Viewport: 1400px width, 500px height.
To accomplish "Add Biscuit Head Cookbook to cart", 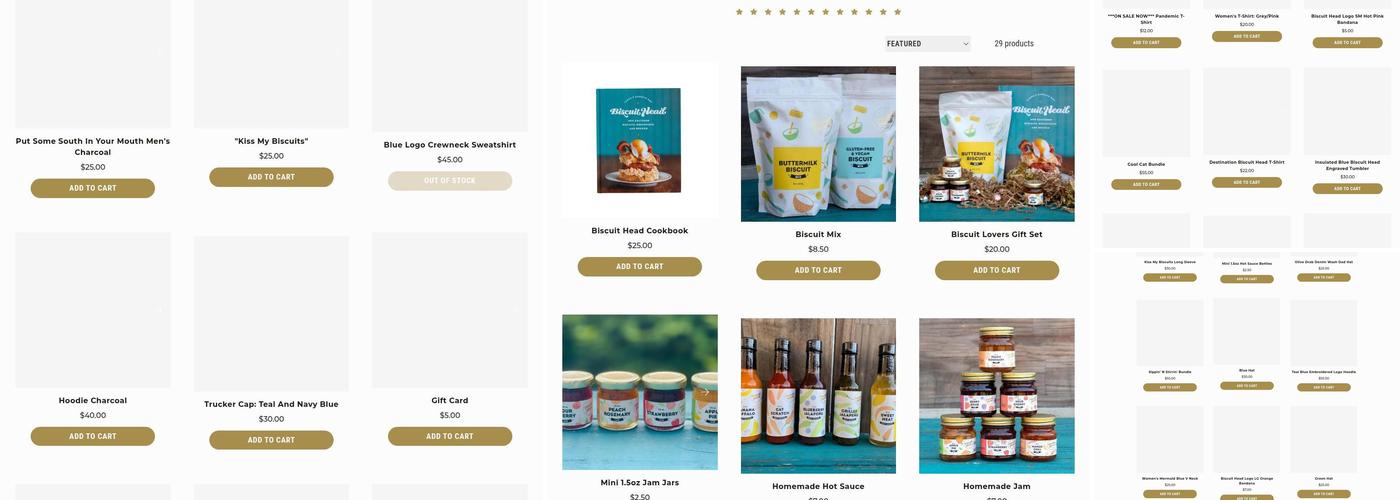I will (640, 267).
